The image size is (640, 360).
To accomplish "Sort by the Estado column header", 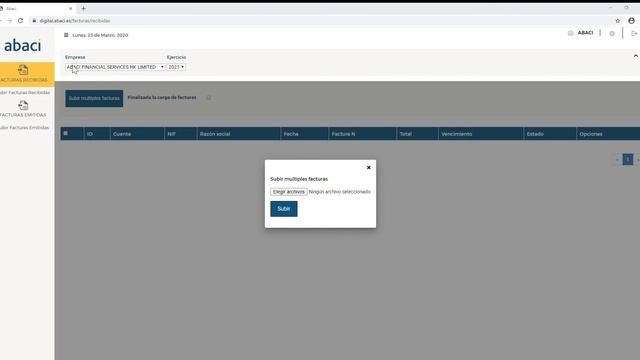I will pos(535,134).
